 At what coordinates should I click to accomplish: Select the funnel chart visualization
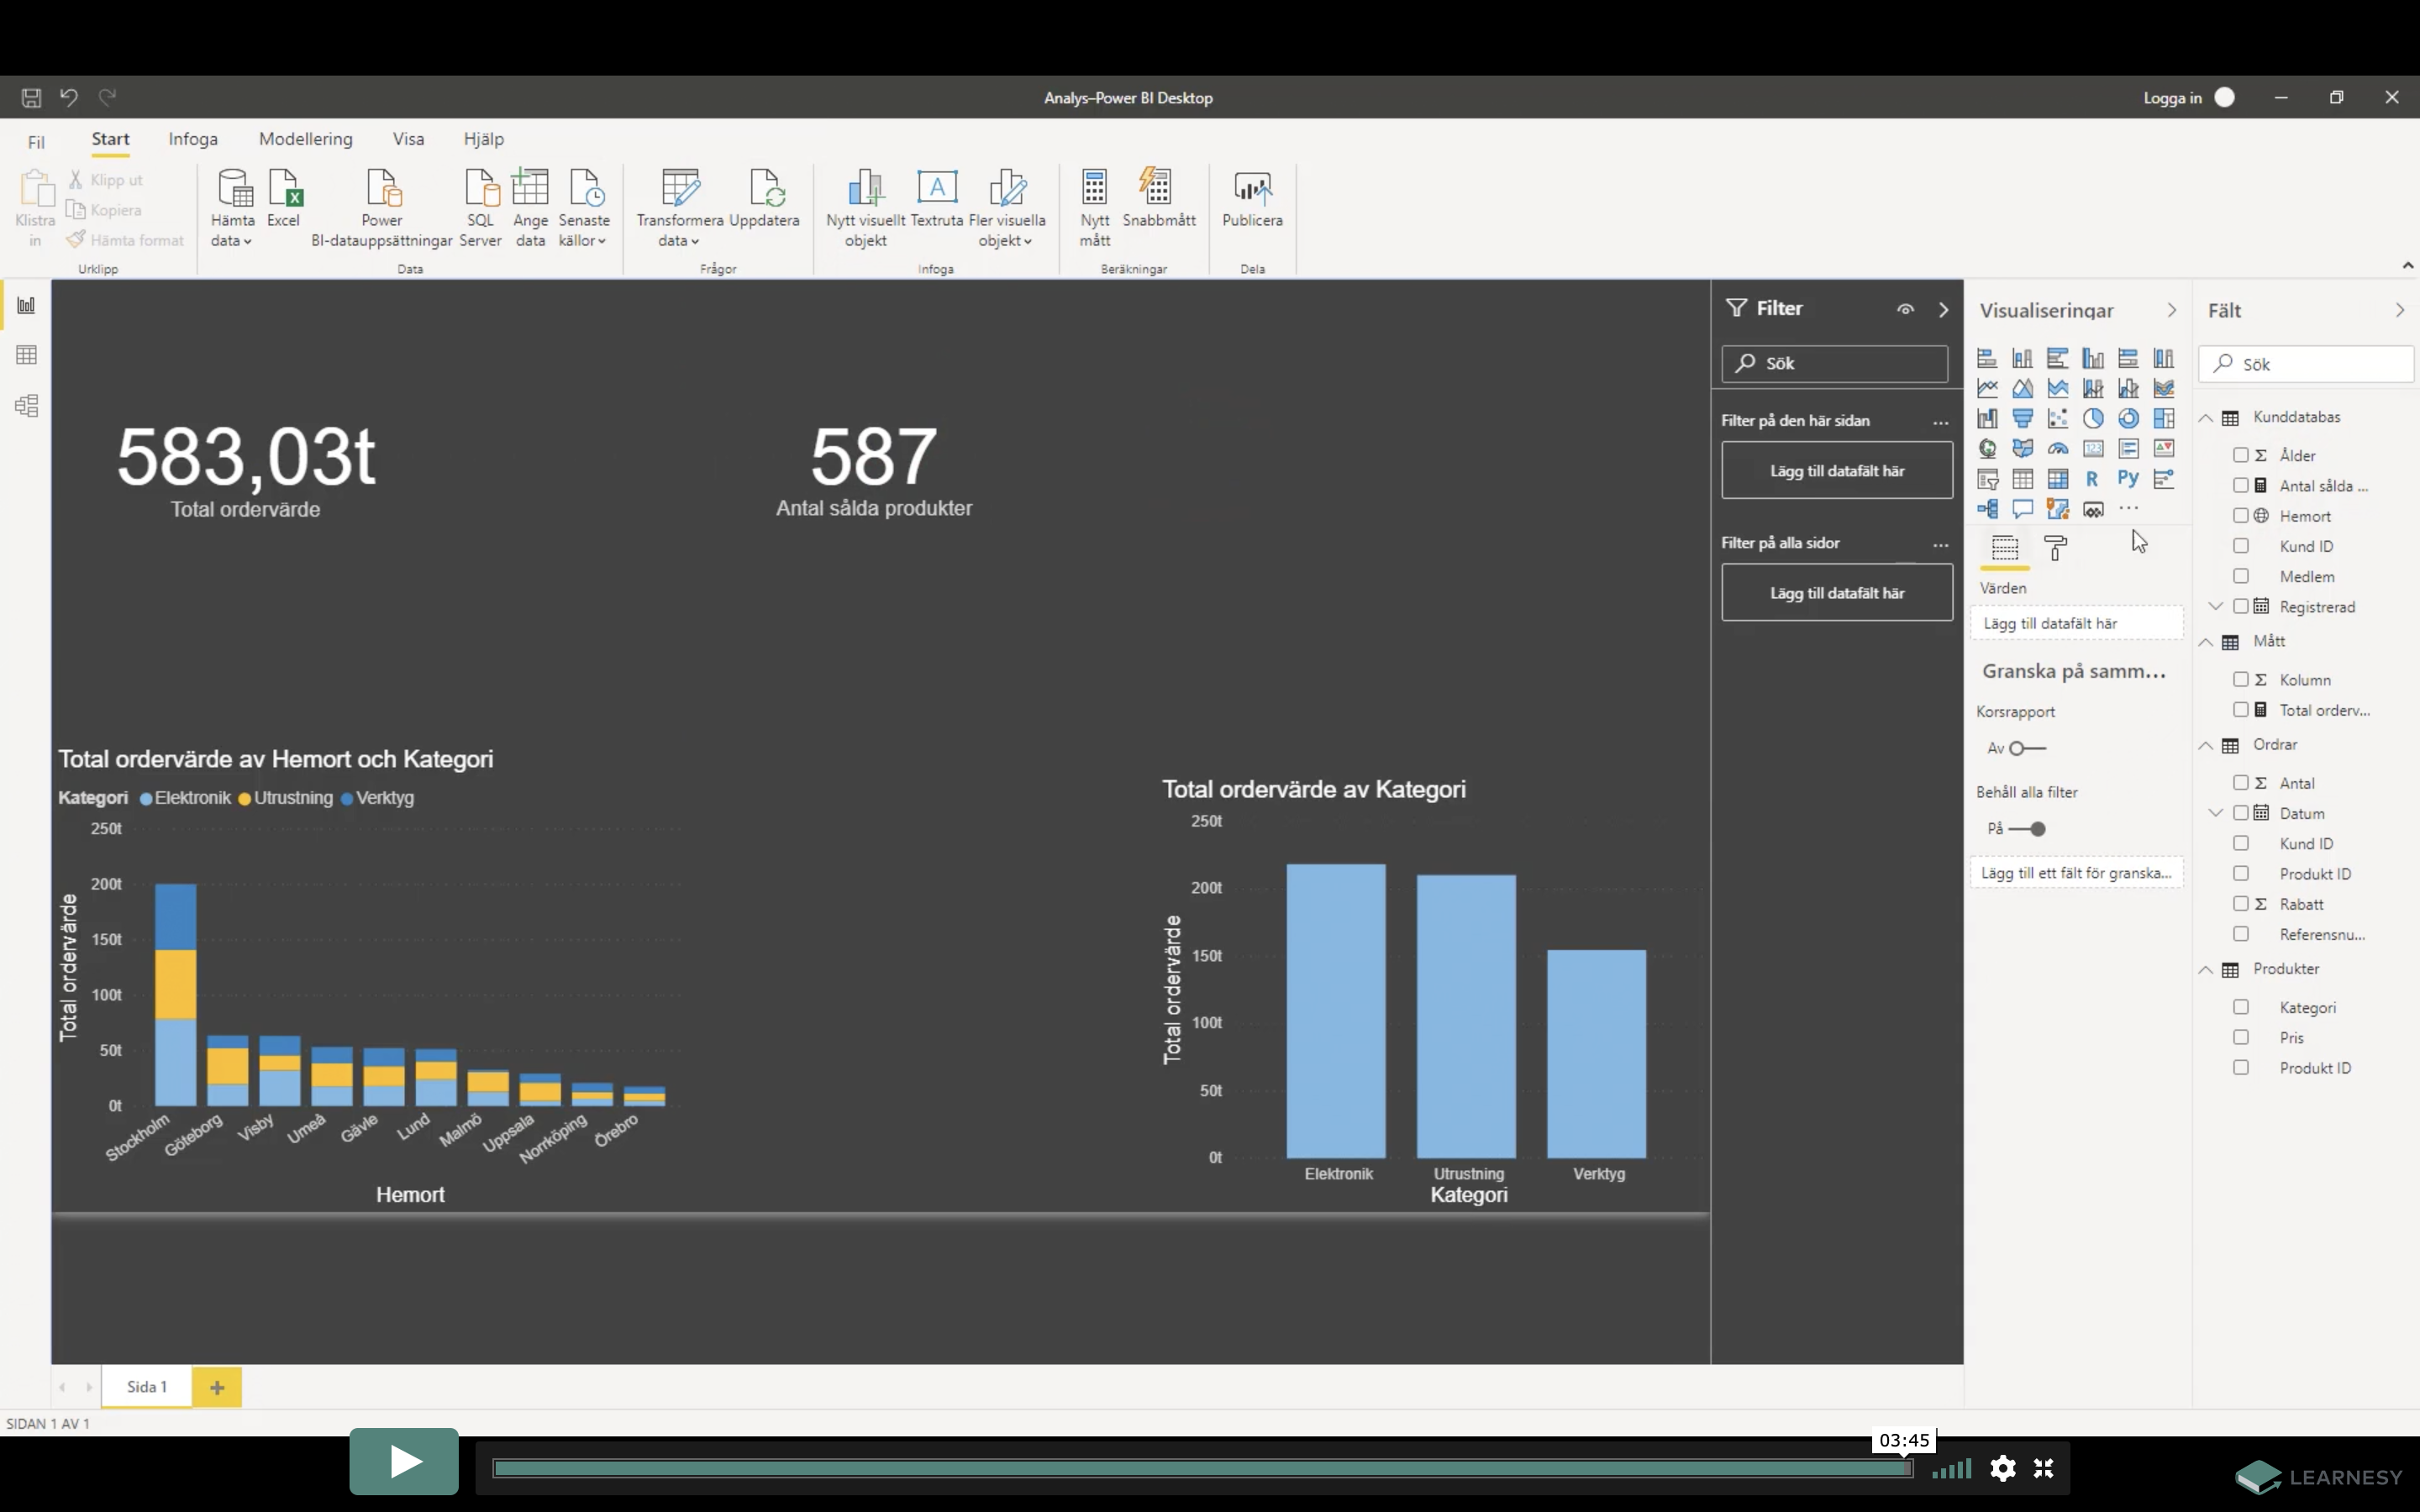[x=2022, y=418]
